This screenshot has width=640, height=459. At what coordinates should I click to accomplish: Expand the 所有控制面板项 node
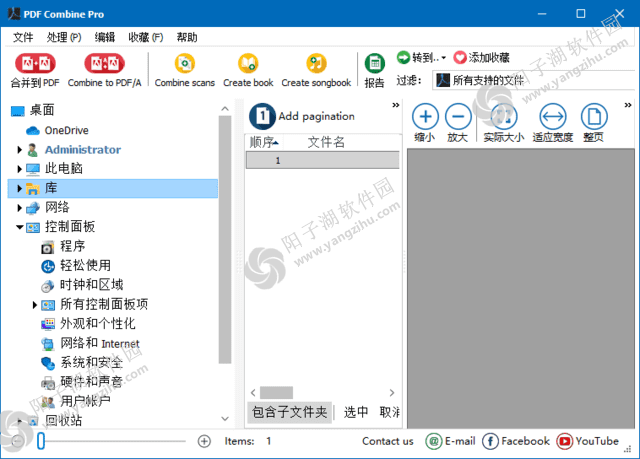[x=35, y=304]
